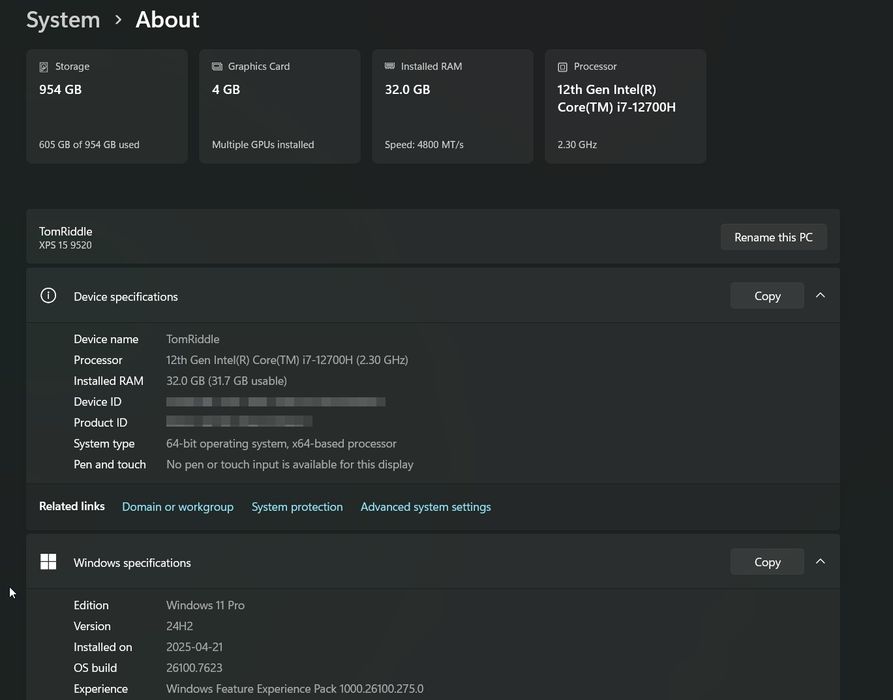
Task: Click the Rename this PC button
Action: [x=773, y=237]
